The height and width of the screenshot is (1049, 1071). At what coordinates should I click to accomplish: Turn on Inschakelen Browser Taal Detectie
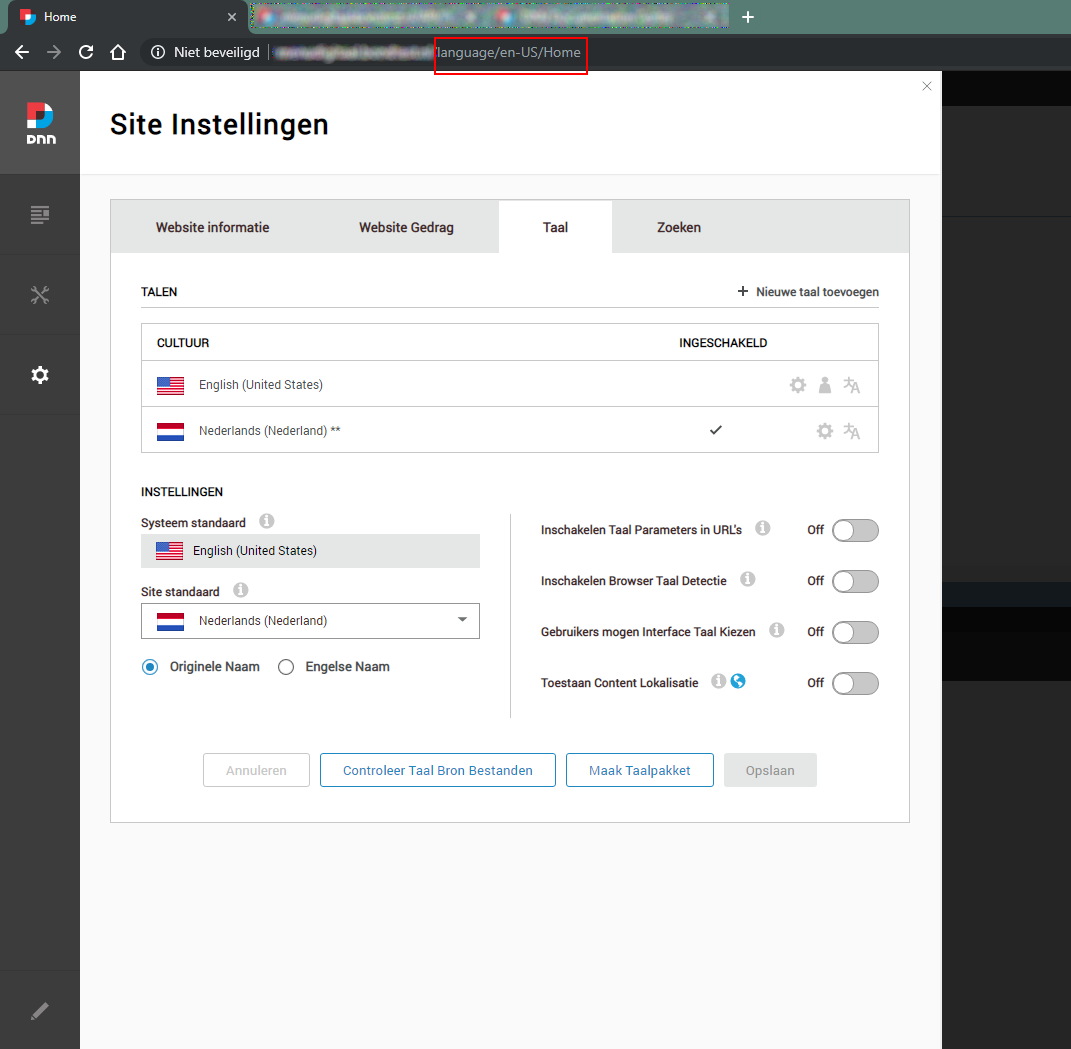[x=855, y=581]
